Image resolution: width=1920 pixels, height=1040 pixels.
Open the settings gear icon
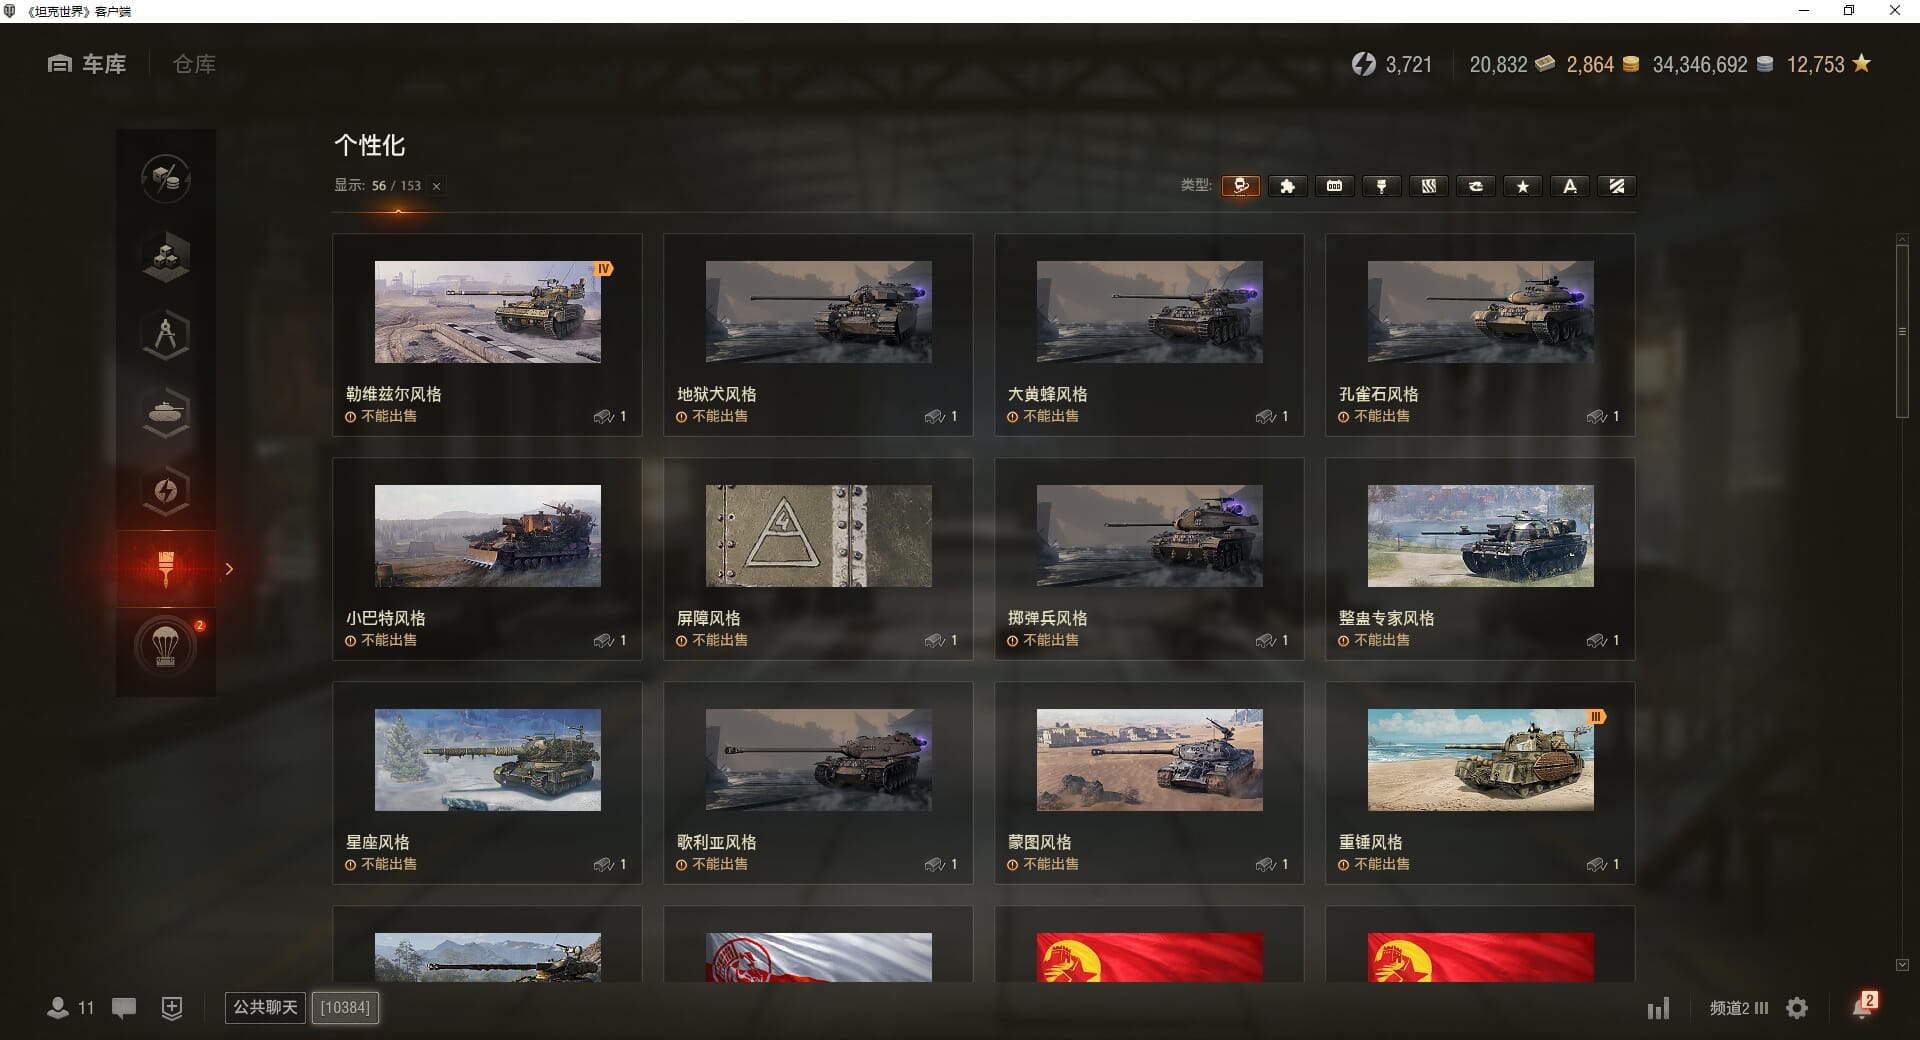pyautogui.click(x=1797, y=1008)
